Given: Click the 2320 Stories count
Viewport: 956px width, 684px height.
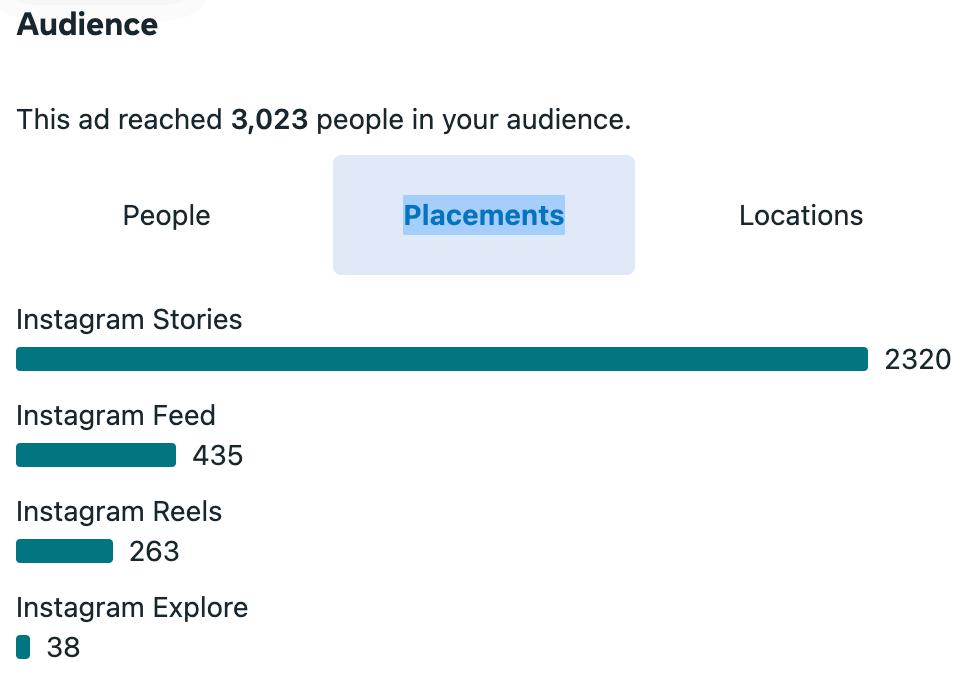Looking at the screenshot, I should [x=917, y=360].
